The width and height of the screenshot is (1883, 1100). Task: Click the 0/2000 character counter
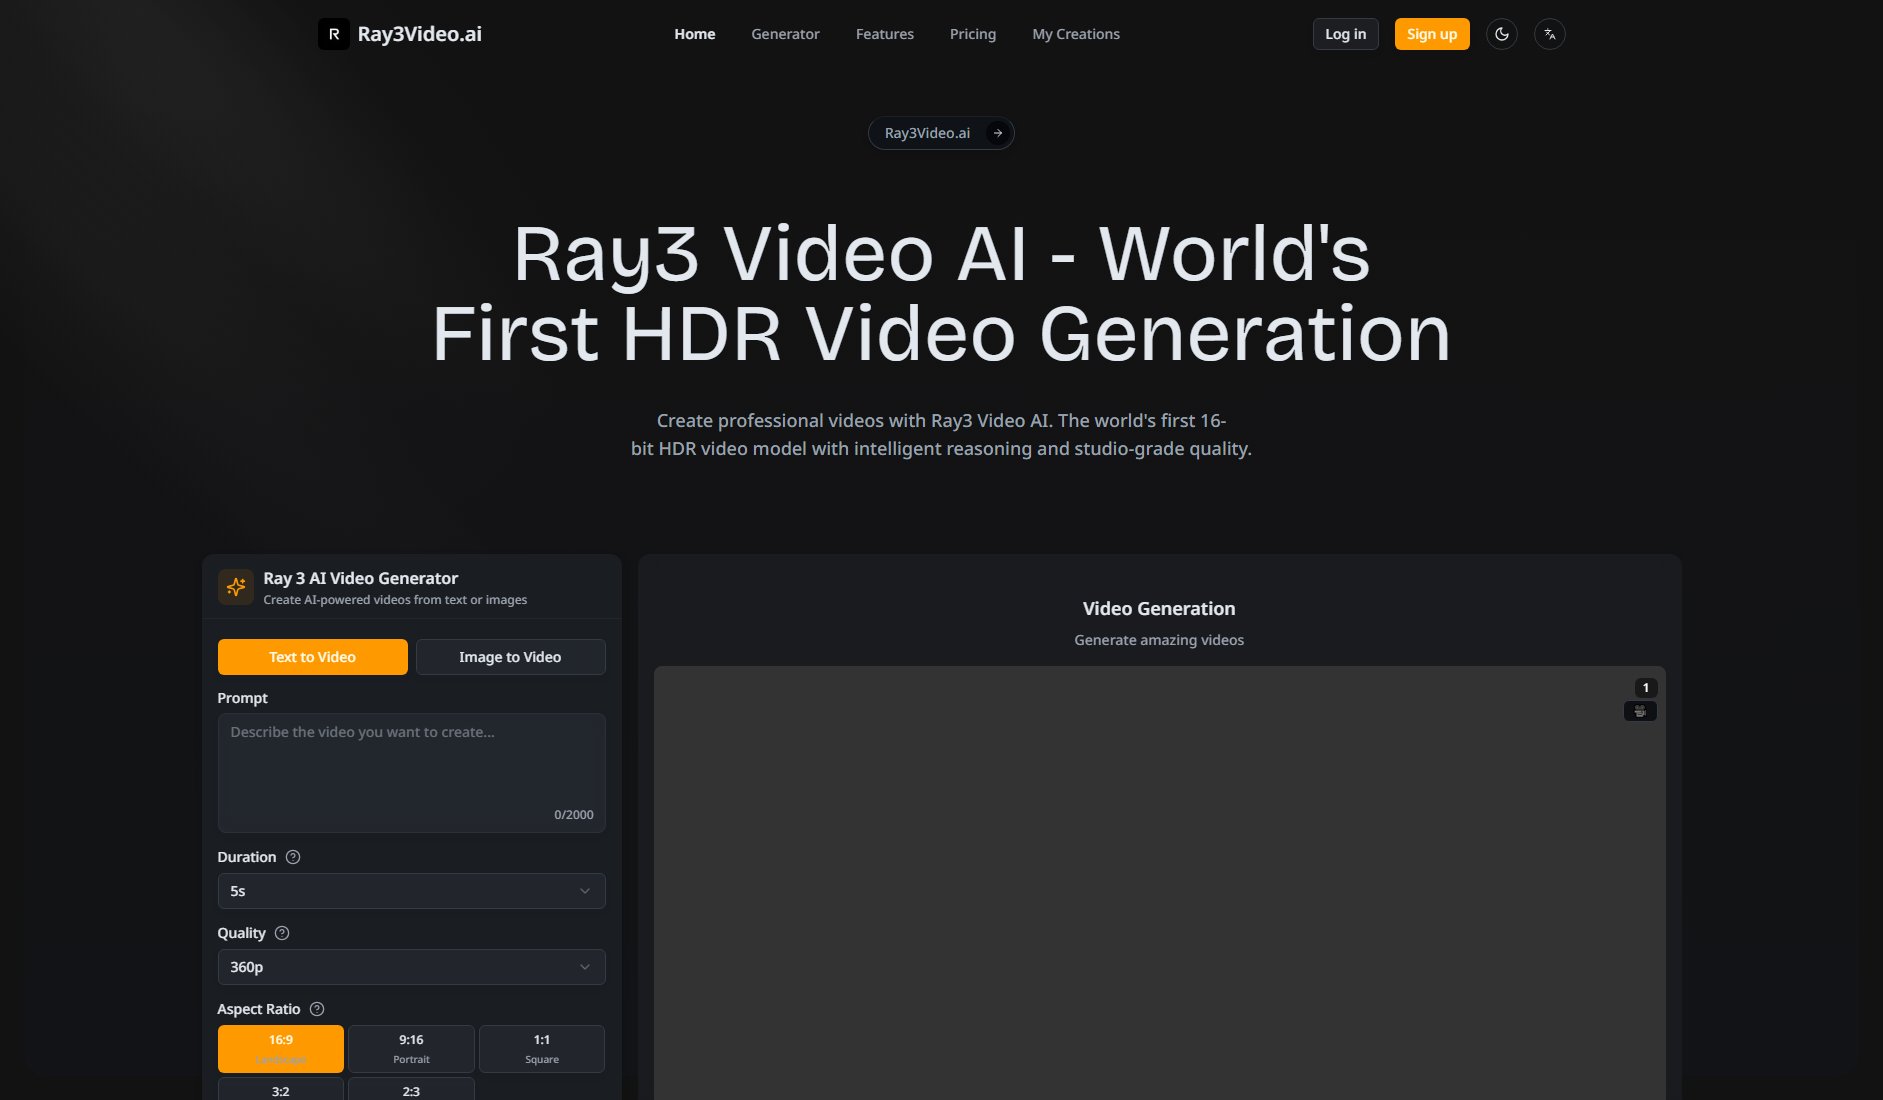tap(574, 815)
